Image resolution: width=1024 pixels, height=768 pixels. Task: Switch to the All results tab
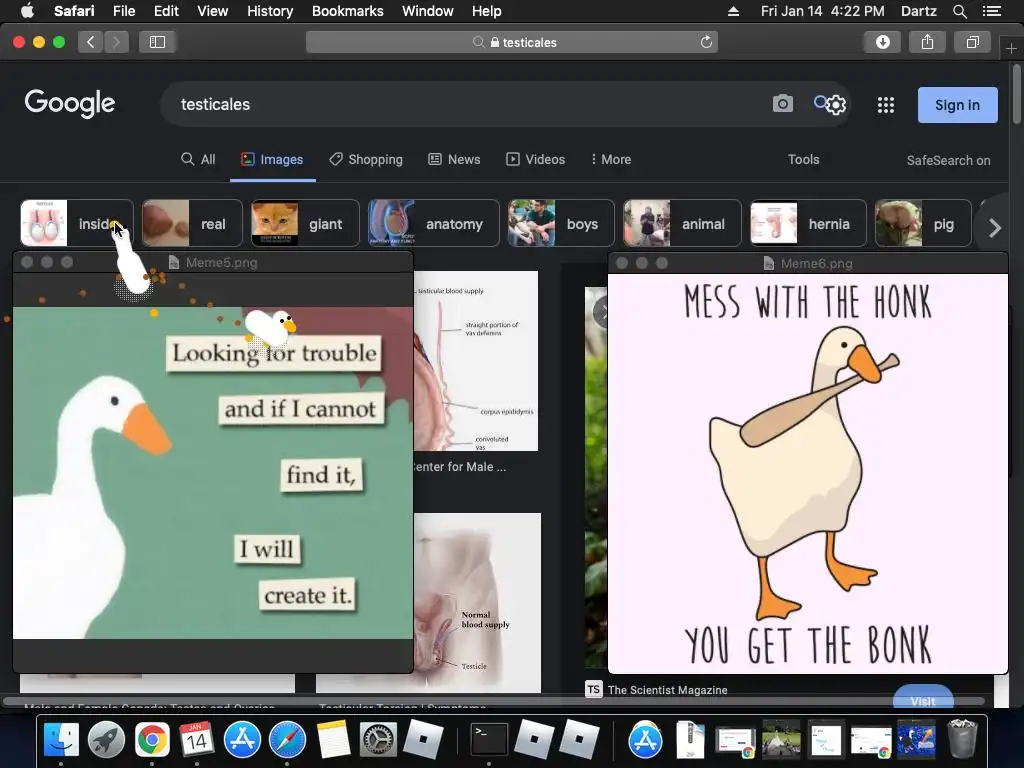198,159
